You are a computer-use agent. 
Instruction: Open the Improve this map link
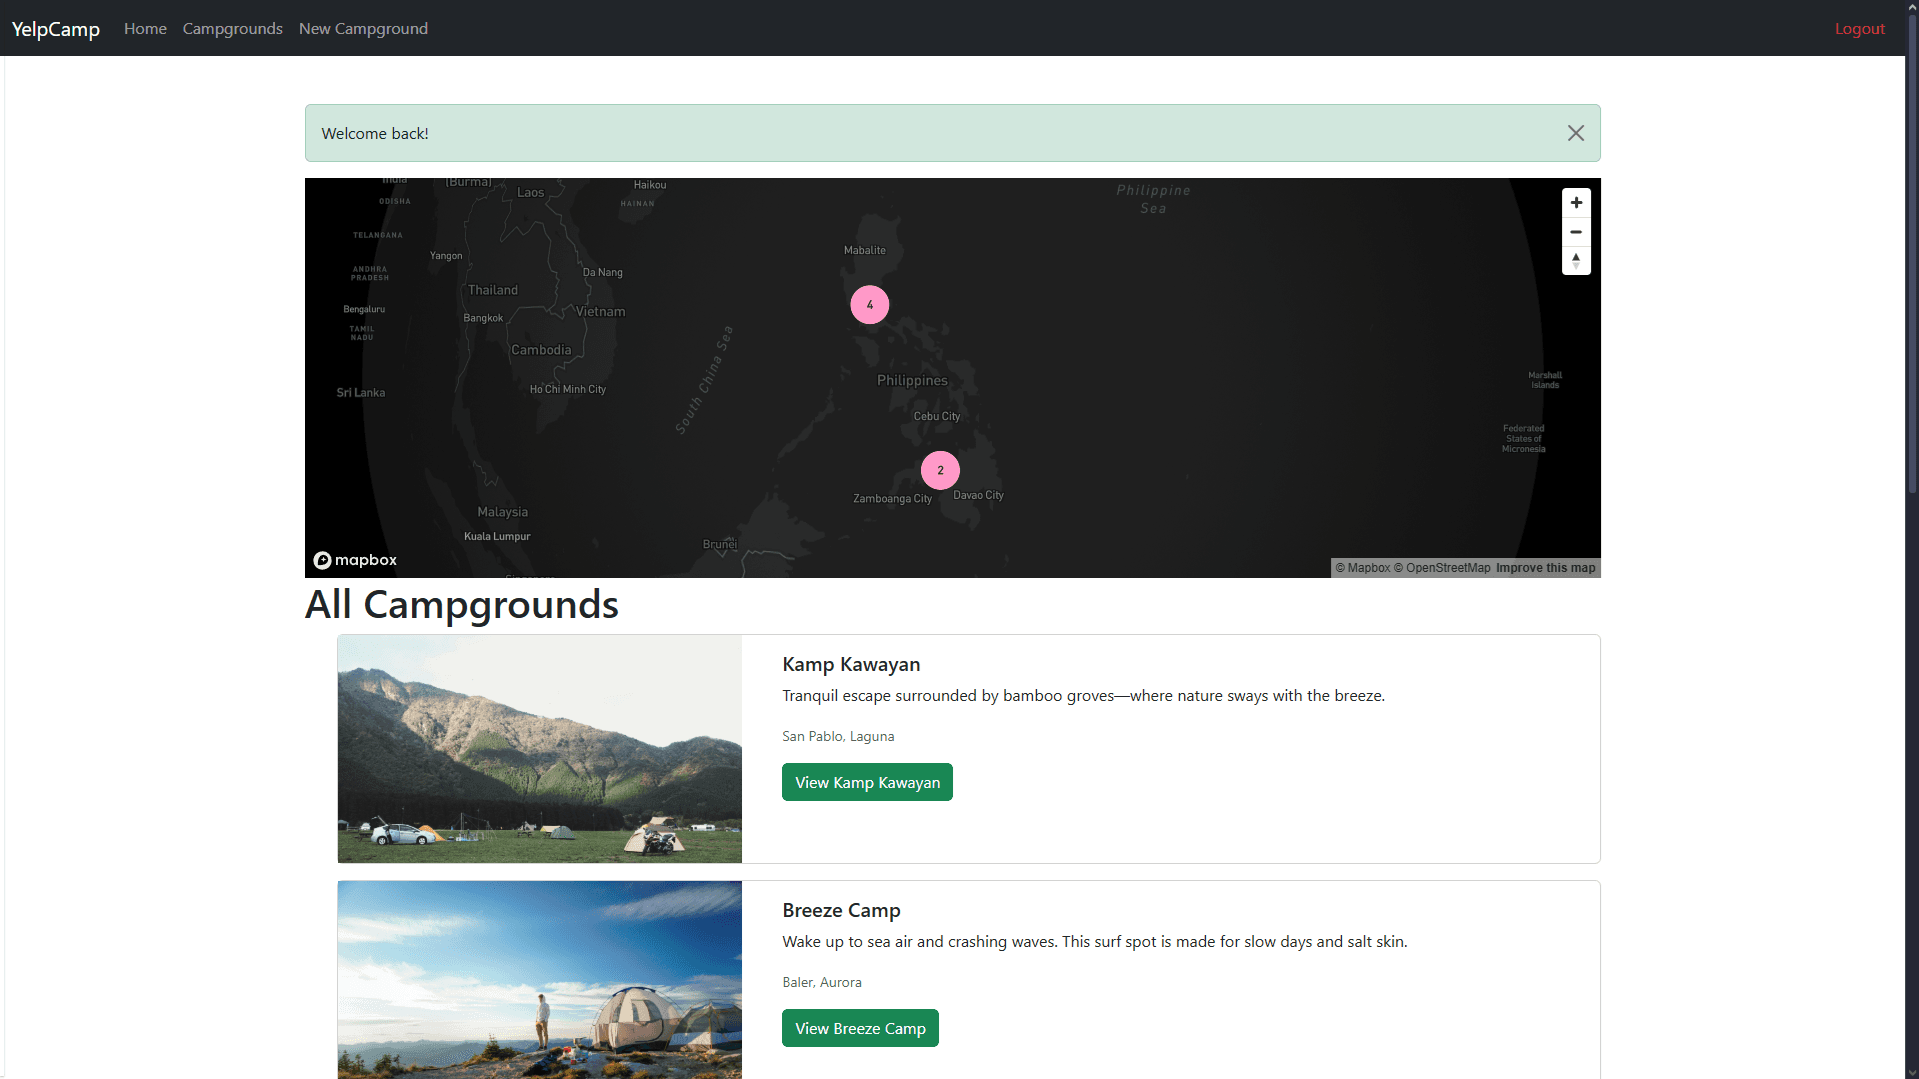click(1545, 568)
